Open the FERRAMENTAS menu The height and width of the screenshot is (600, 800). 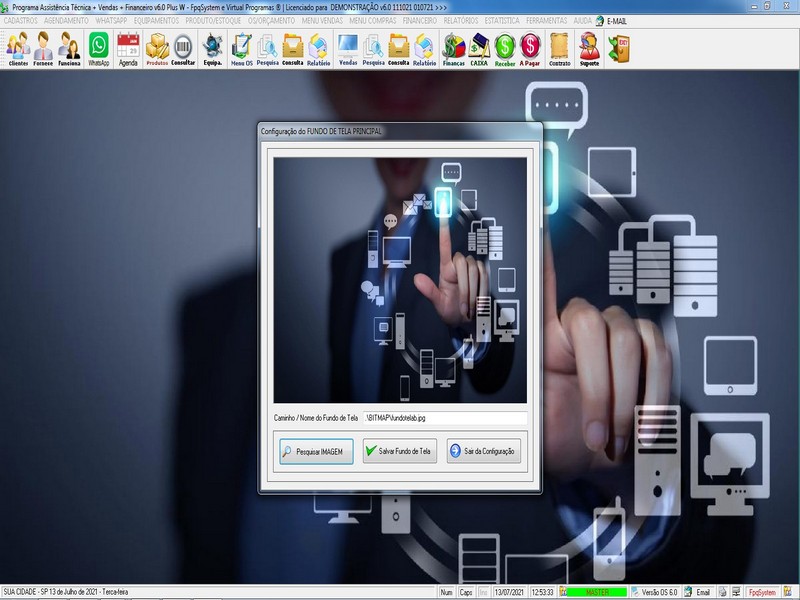pos(548,19)
